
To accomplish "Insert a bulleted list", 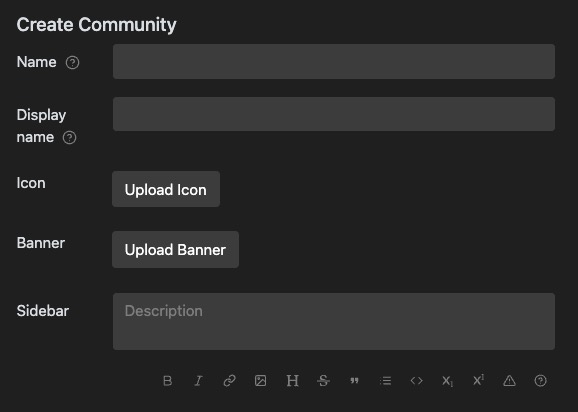I will click(386, 381).
